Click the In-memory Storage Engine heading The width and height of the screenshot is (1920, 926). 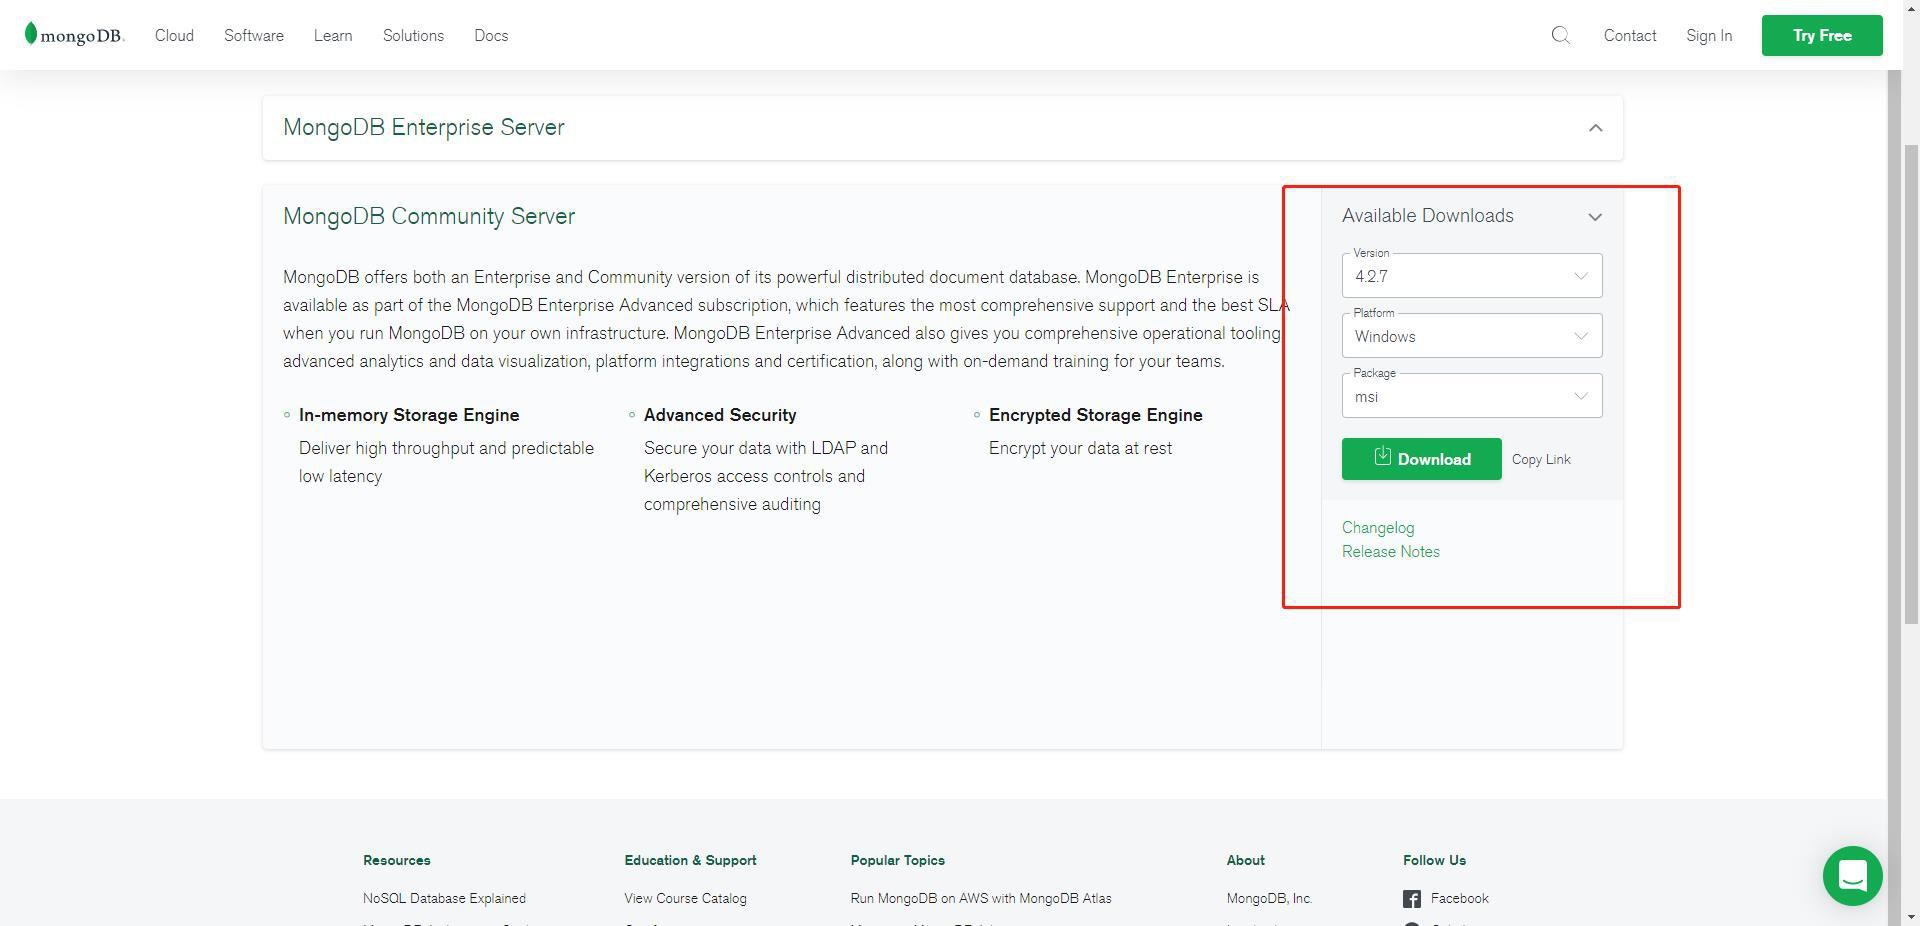[409, 415]
